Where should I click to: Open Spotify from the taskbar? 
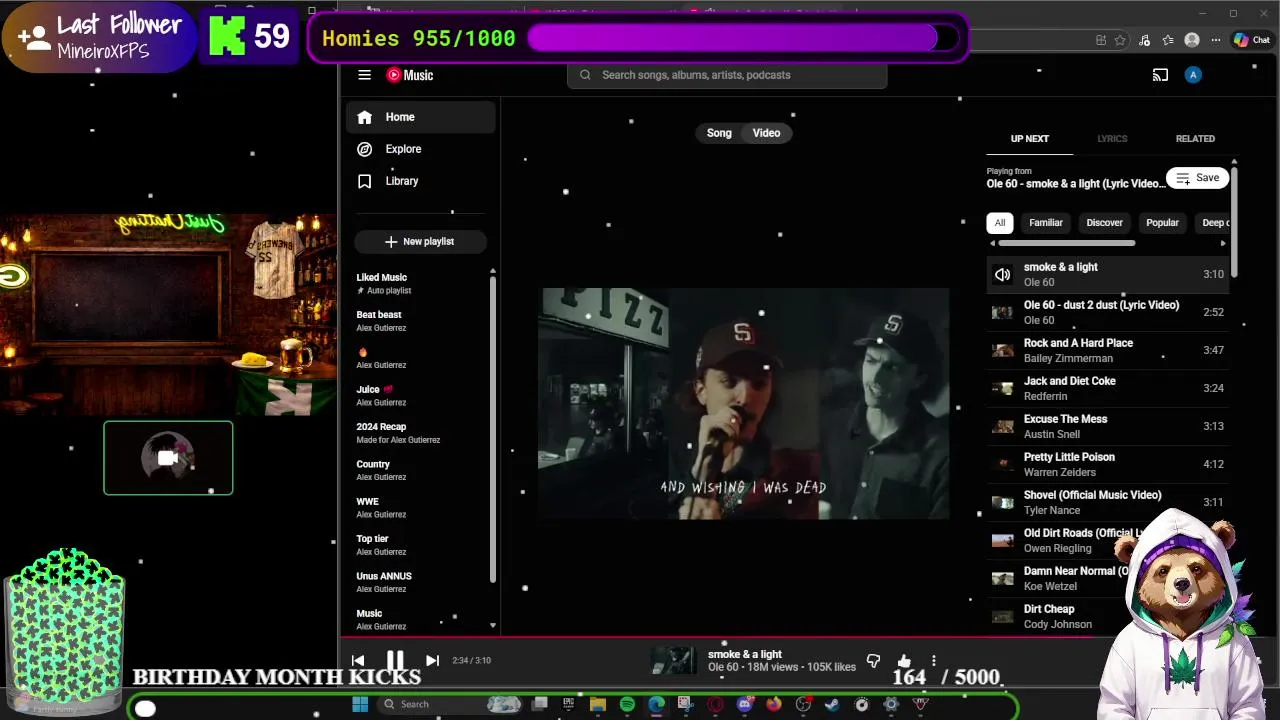tap(627, 704)
